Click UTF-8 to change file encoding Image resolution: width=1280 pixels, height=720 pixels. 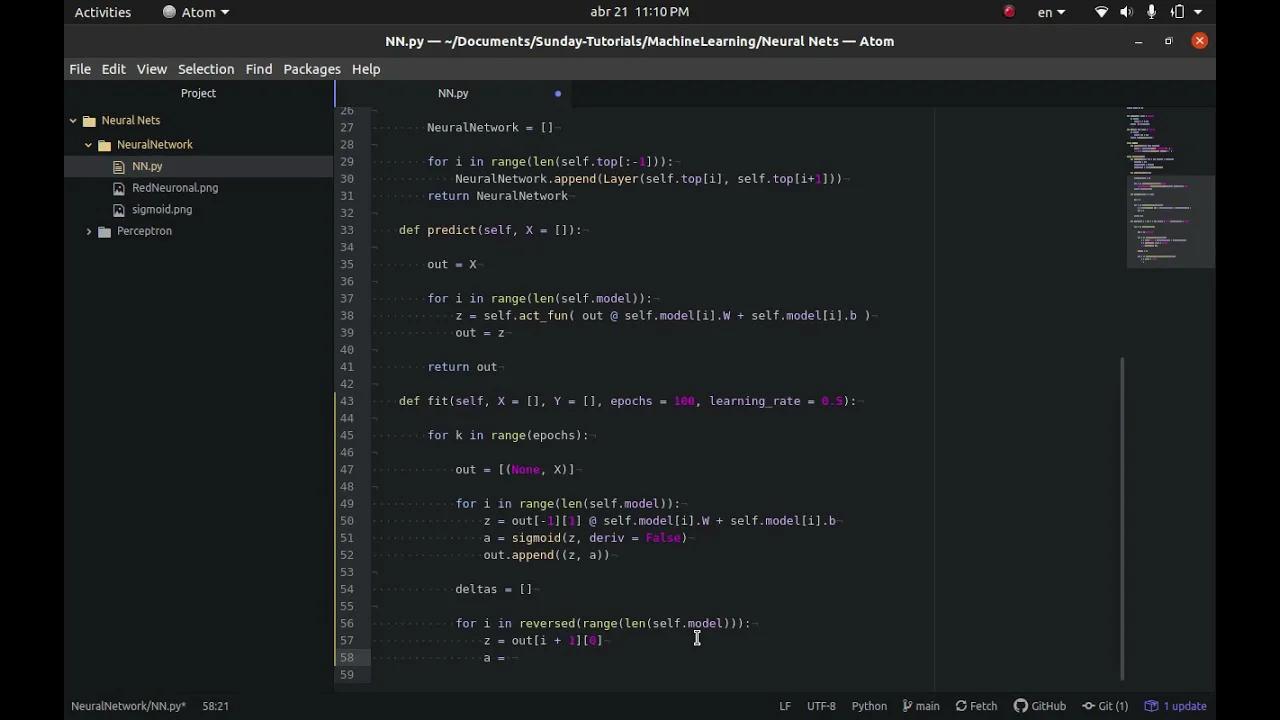pyautogui.click(x=821, y=706)
